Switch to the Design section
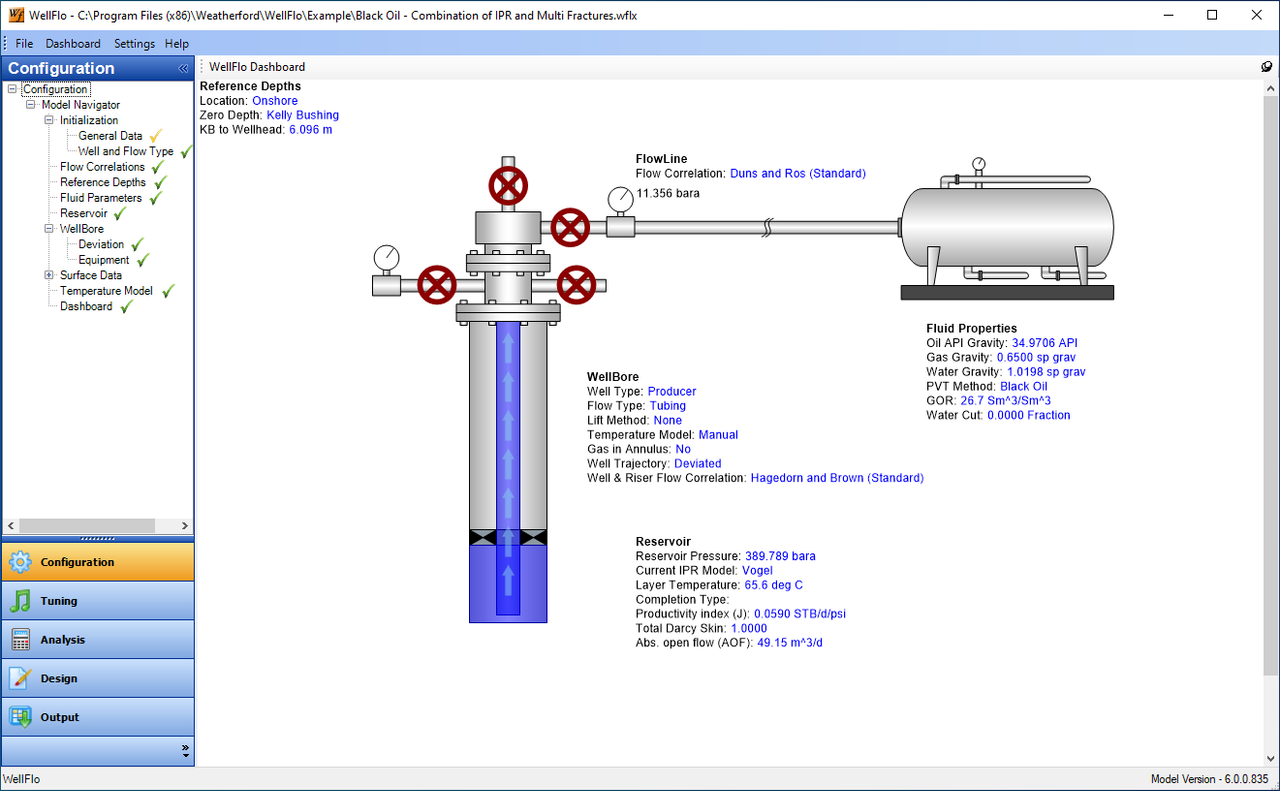Image resolution: width=1280 pixels, height=791 pixels. [98, 678]
